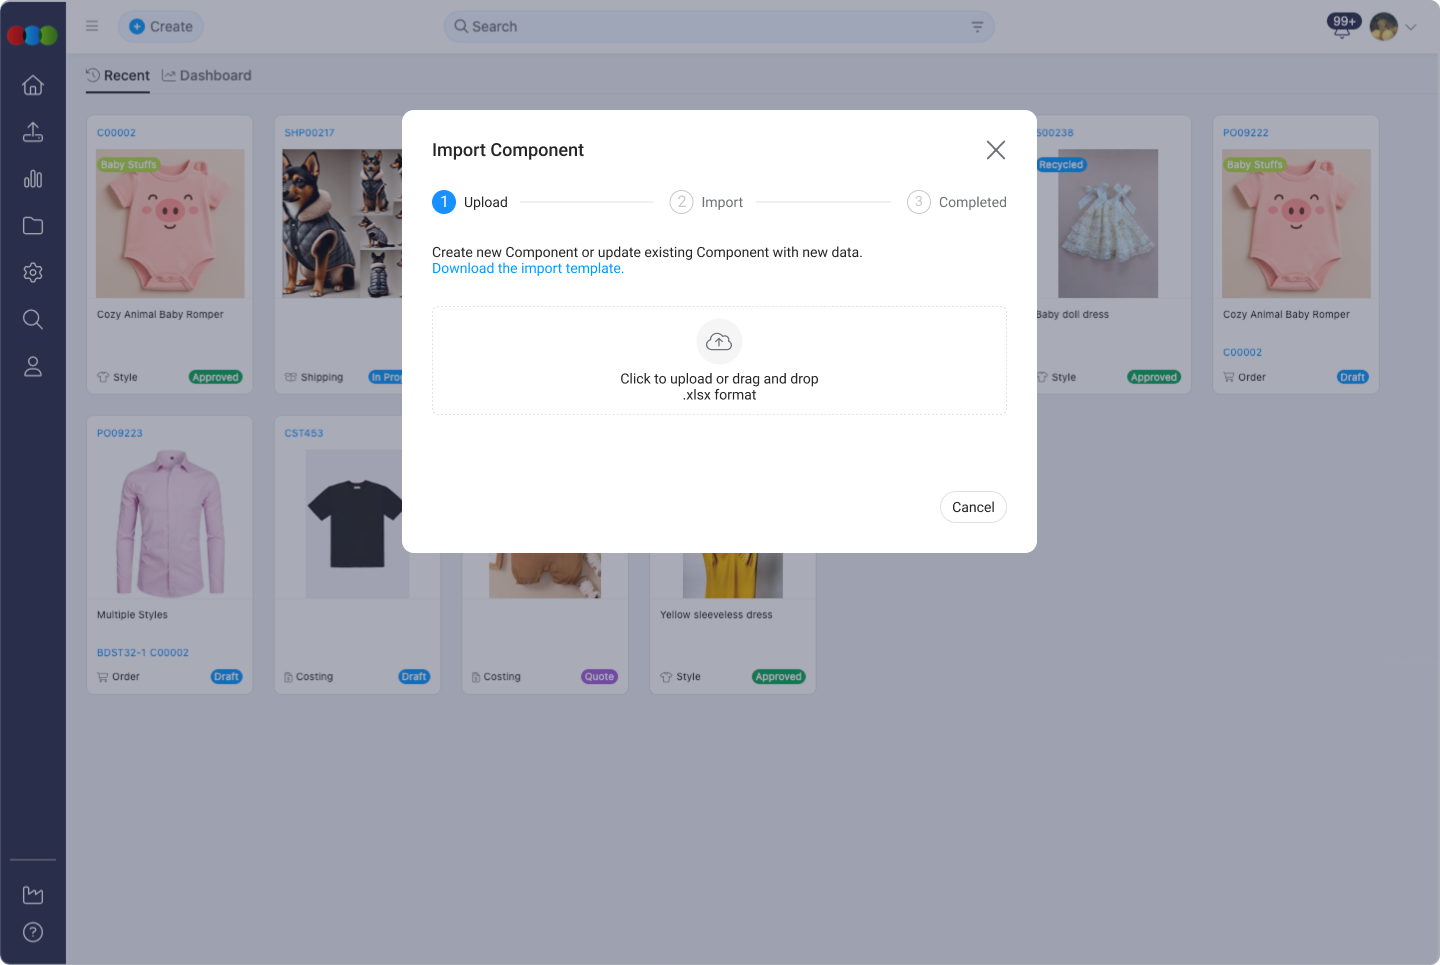Select the upload icon in the sidebar
This screenshot has height=965, width=1440.
coord(33,132)
